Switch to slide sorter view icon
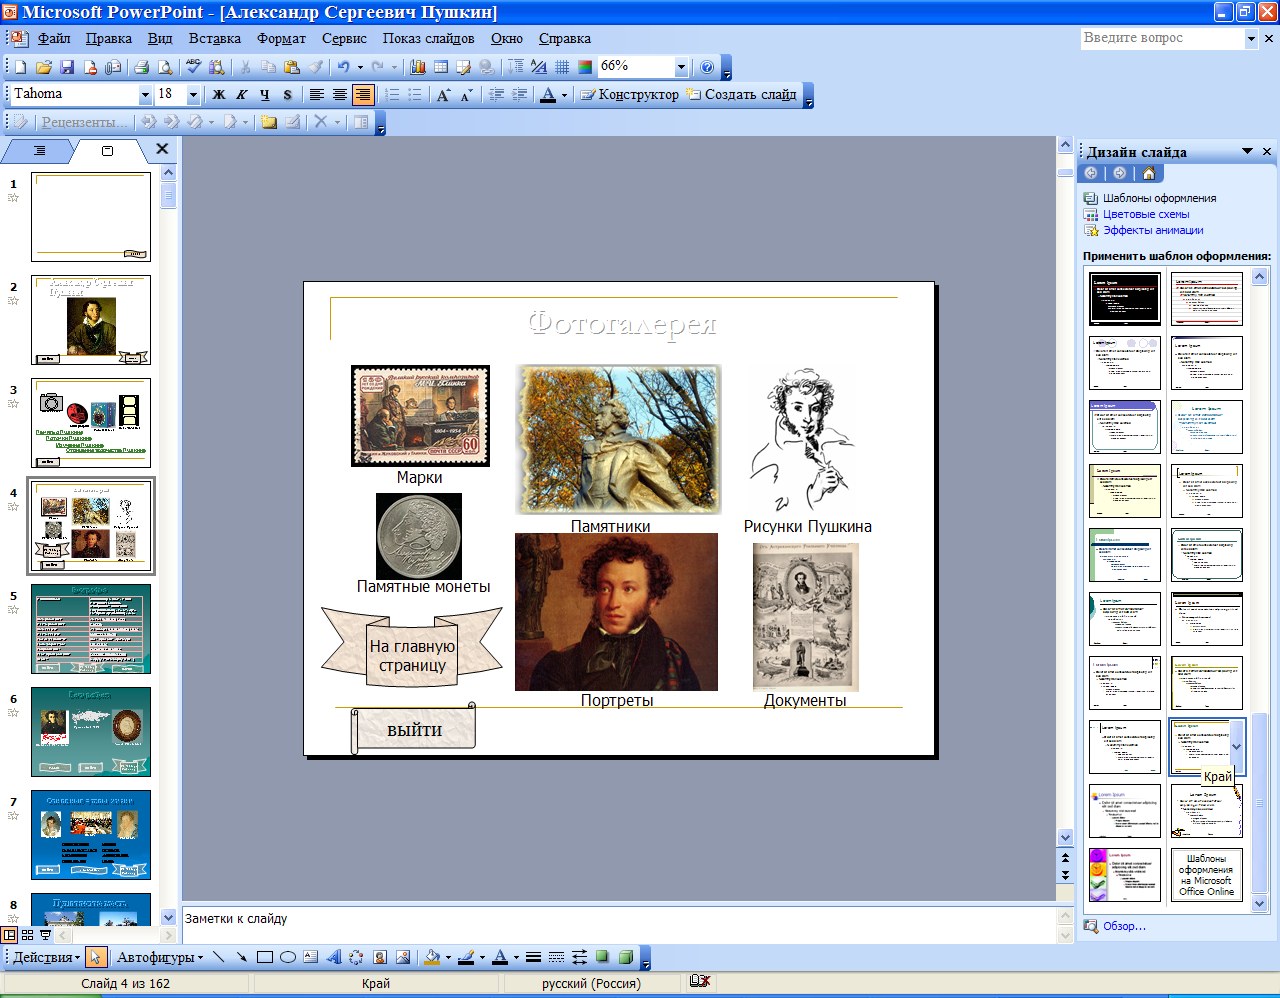1280x998 pixels. click(x=27, y=936)
